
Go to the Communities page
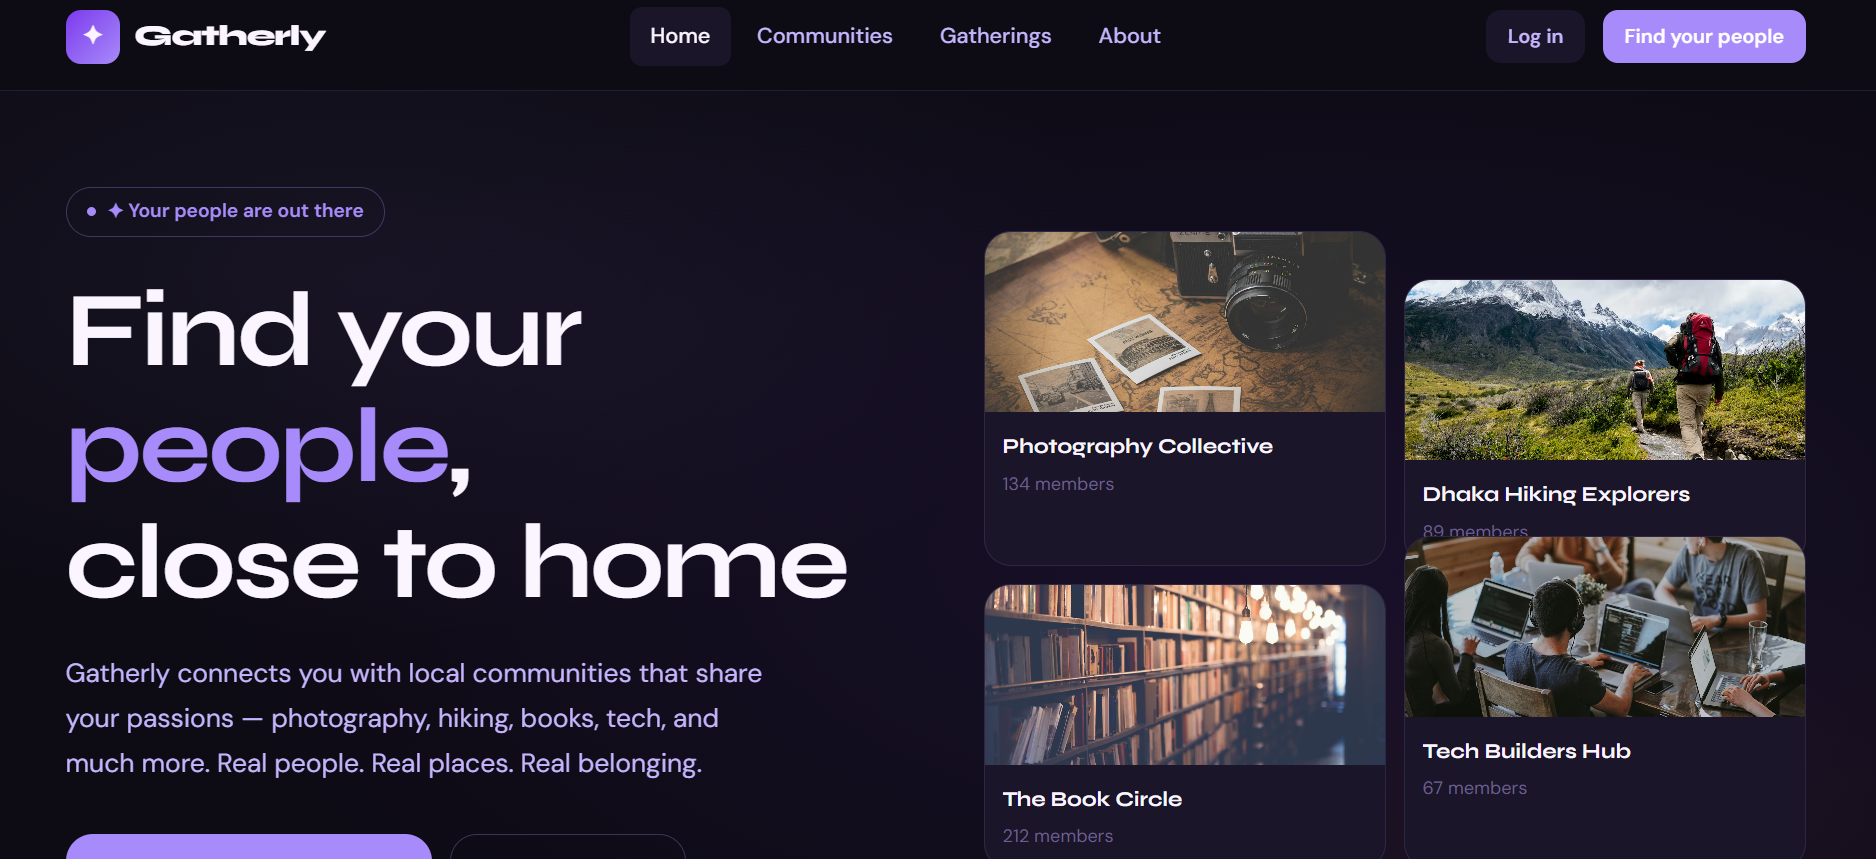825,36
